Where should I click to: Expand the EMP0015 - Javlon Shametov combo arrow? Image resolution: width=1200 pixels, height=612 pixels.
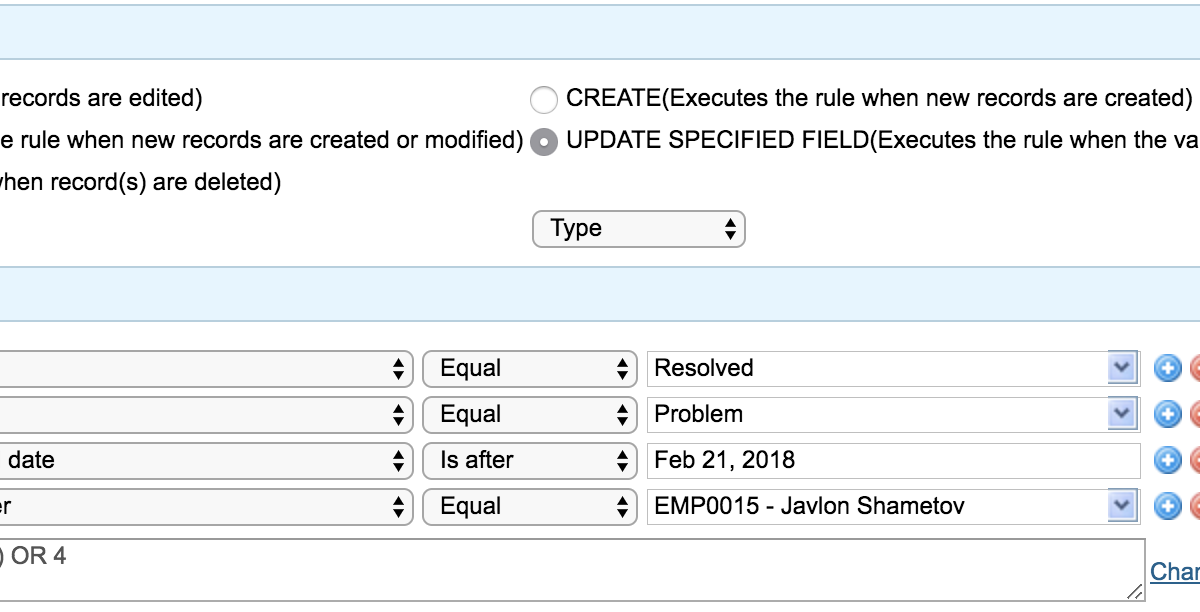(1122, 506)
